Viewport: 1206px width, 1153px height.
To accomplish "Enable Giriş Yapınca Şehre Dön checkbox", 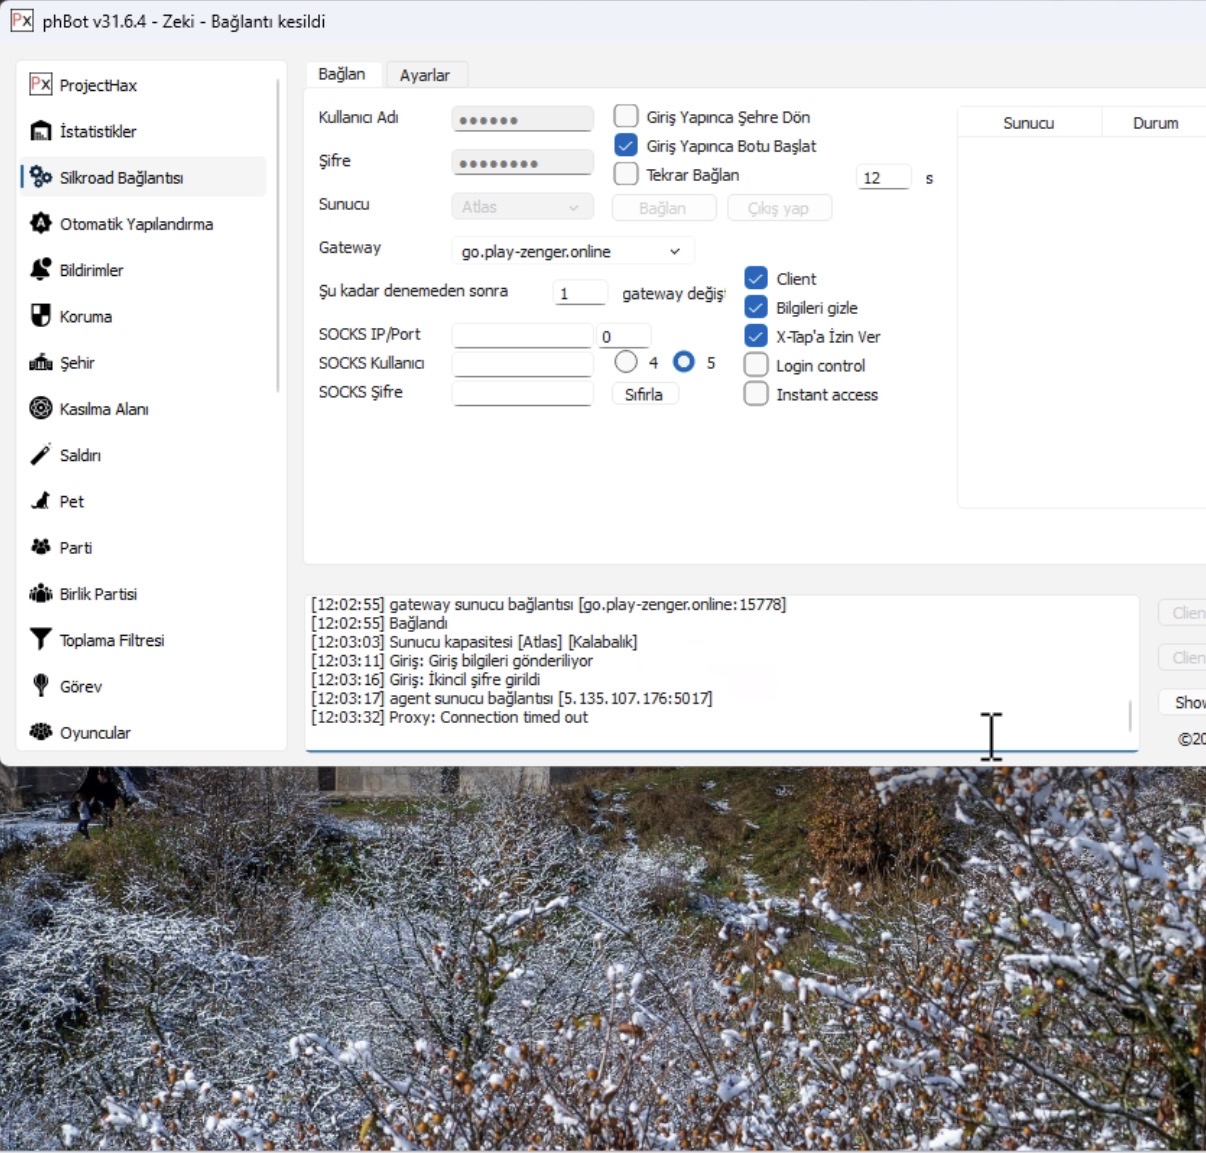I will (626, 116).
